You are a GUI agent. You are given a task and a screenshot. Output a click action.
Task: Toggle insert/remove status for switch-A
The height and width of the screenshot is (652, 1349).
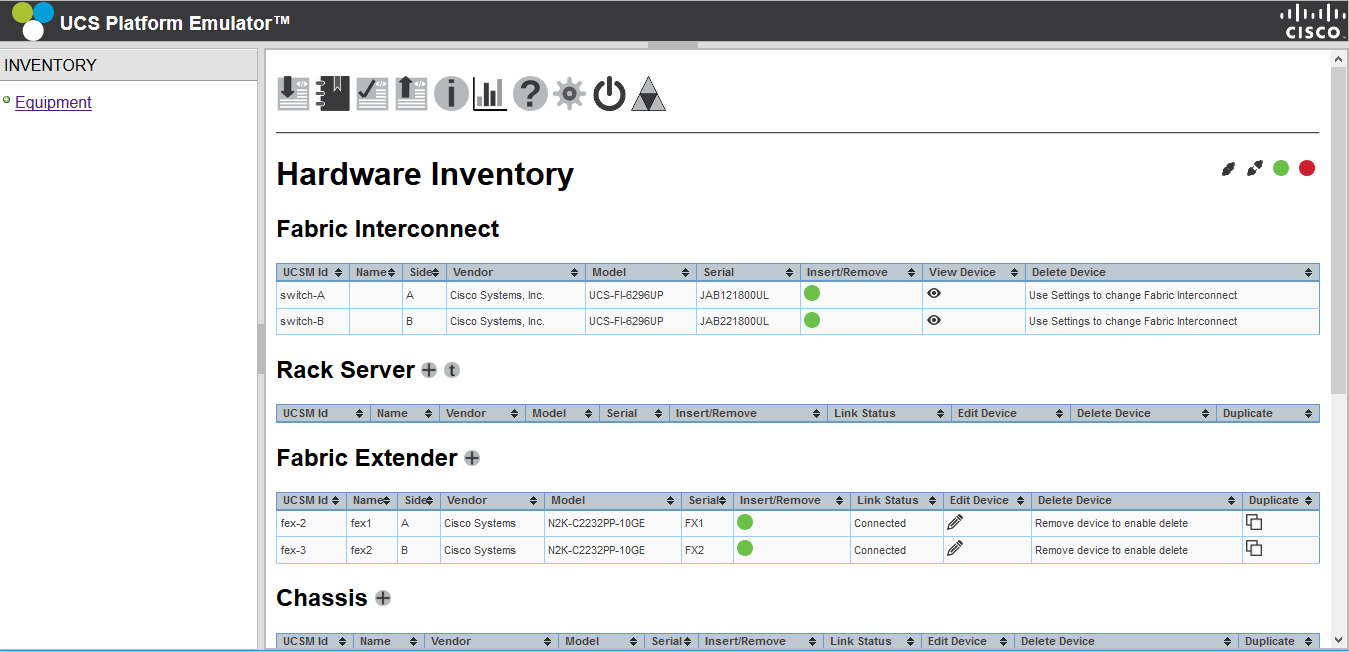click(812, 294)
